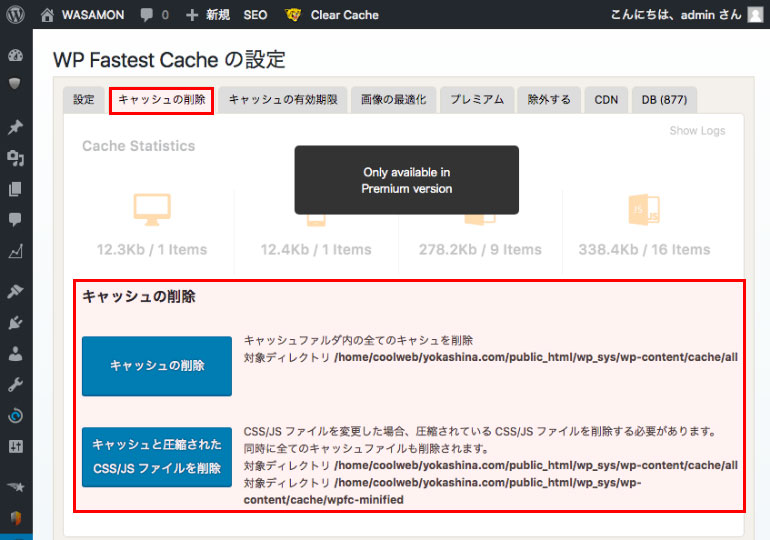
Task: Open Posts via the pushpin icon
Action: click(x=15, y=127)
